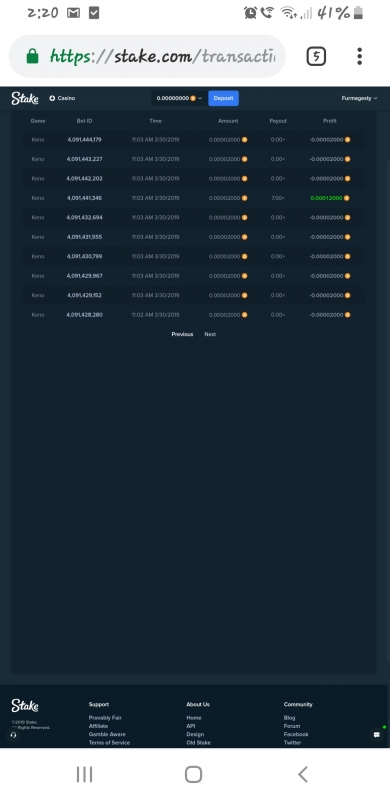Open Facebook link under Community
390x800 pixels.
tap(296, 734)
